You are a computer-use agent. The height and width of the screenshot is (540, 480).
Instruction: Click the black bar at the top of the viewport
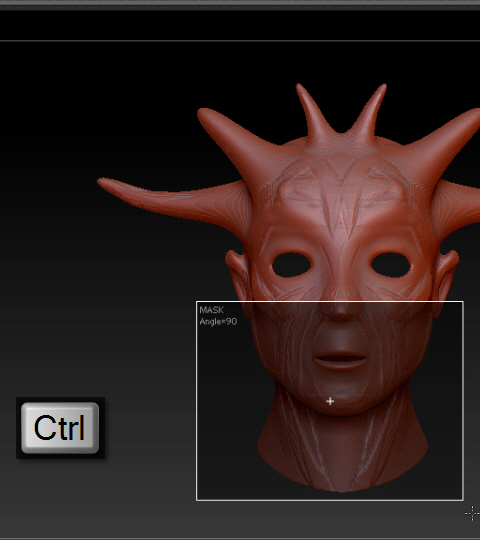pos(240,26)
